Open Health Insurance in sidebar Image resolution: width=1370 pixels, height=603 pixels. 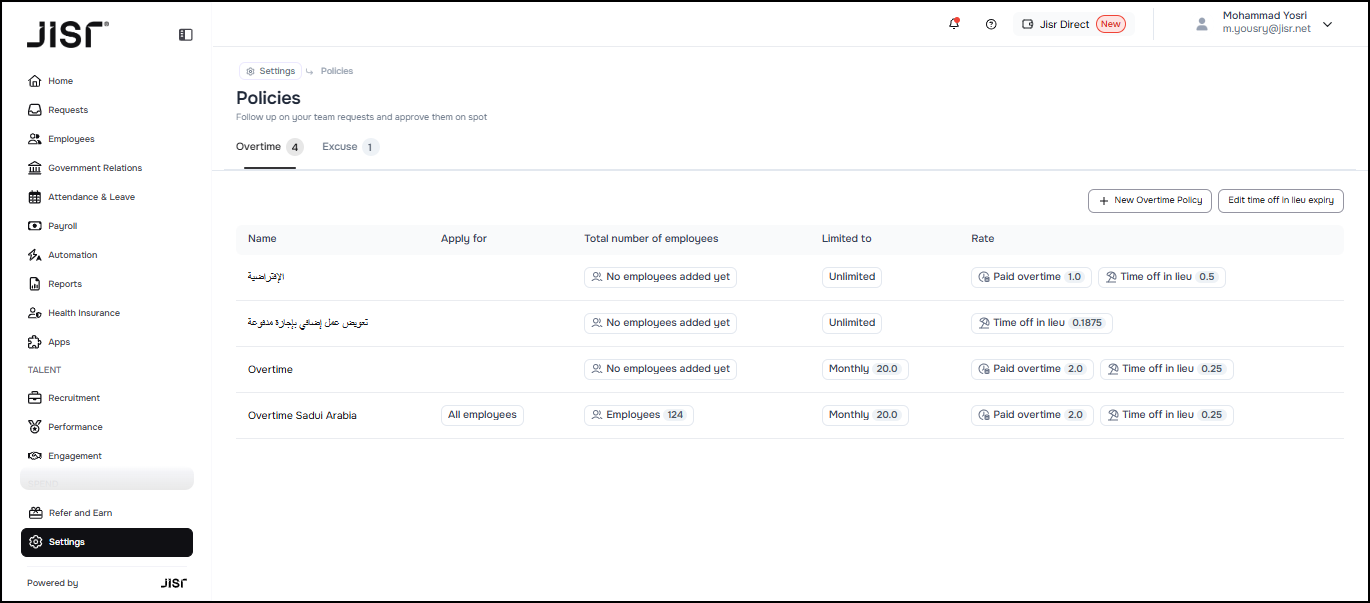click(x=83, y=313)
